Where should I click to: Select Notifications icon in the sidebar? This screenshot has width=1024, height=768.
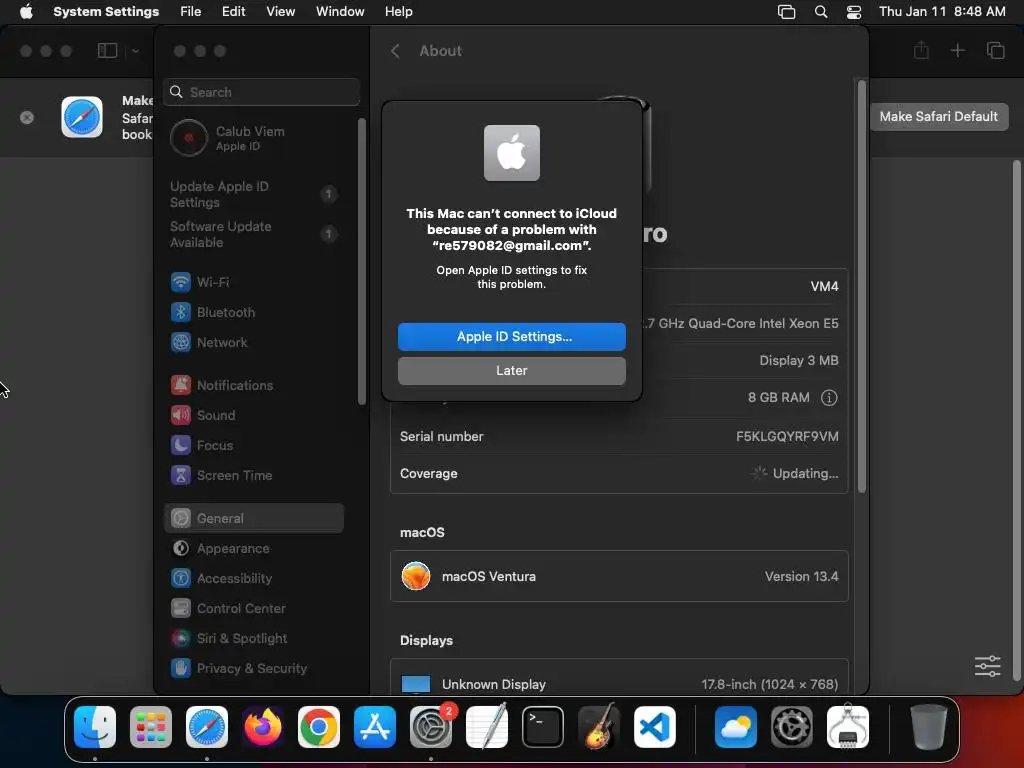pyautogui.click(x=181, y=385)
